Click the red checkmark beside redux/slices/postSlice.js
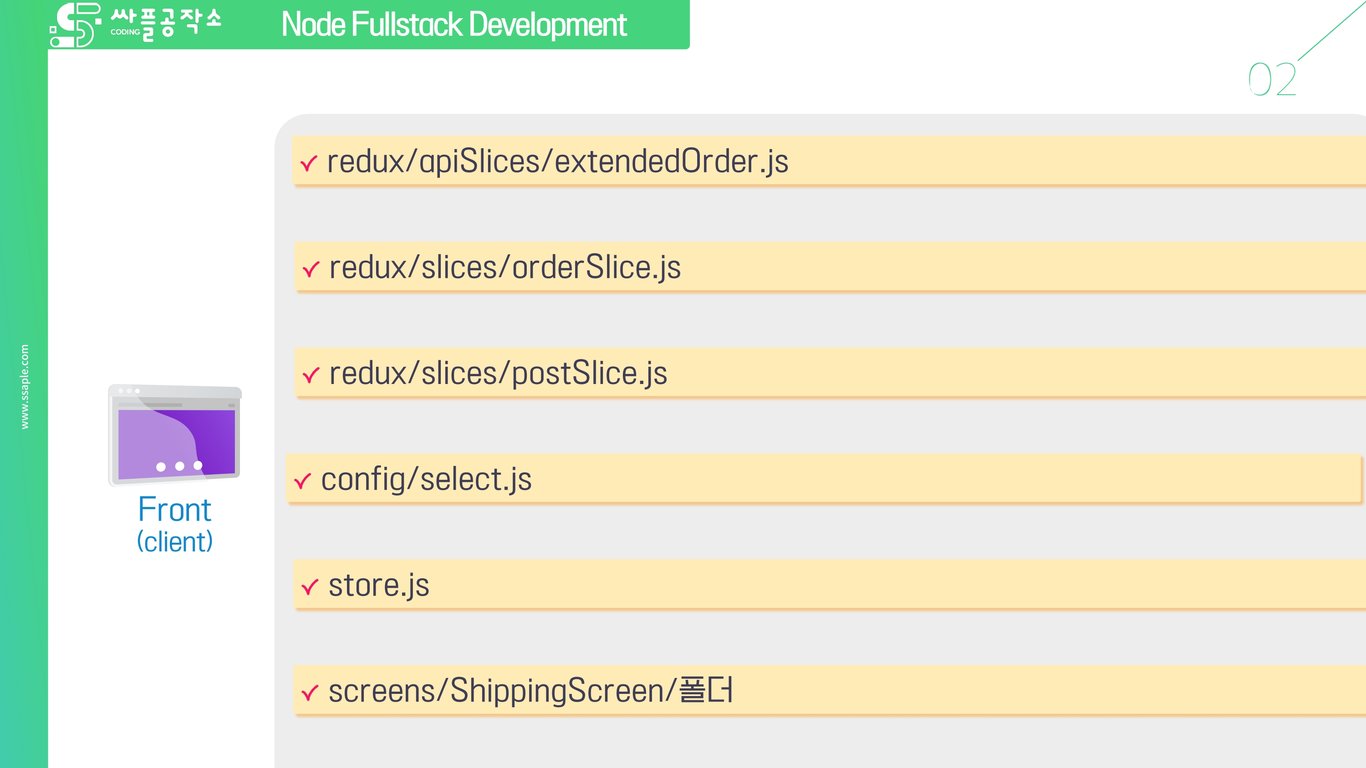1366x768 pixels. pos(310,375)
